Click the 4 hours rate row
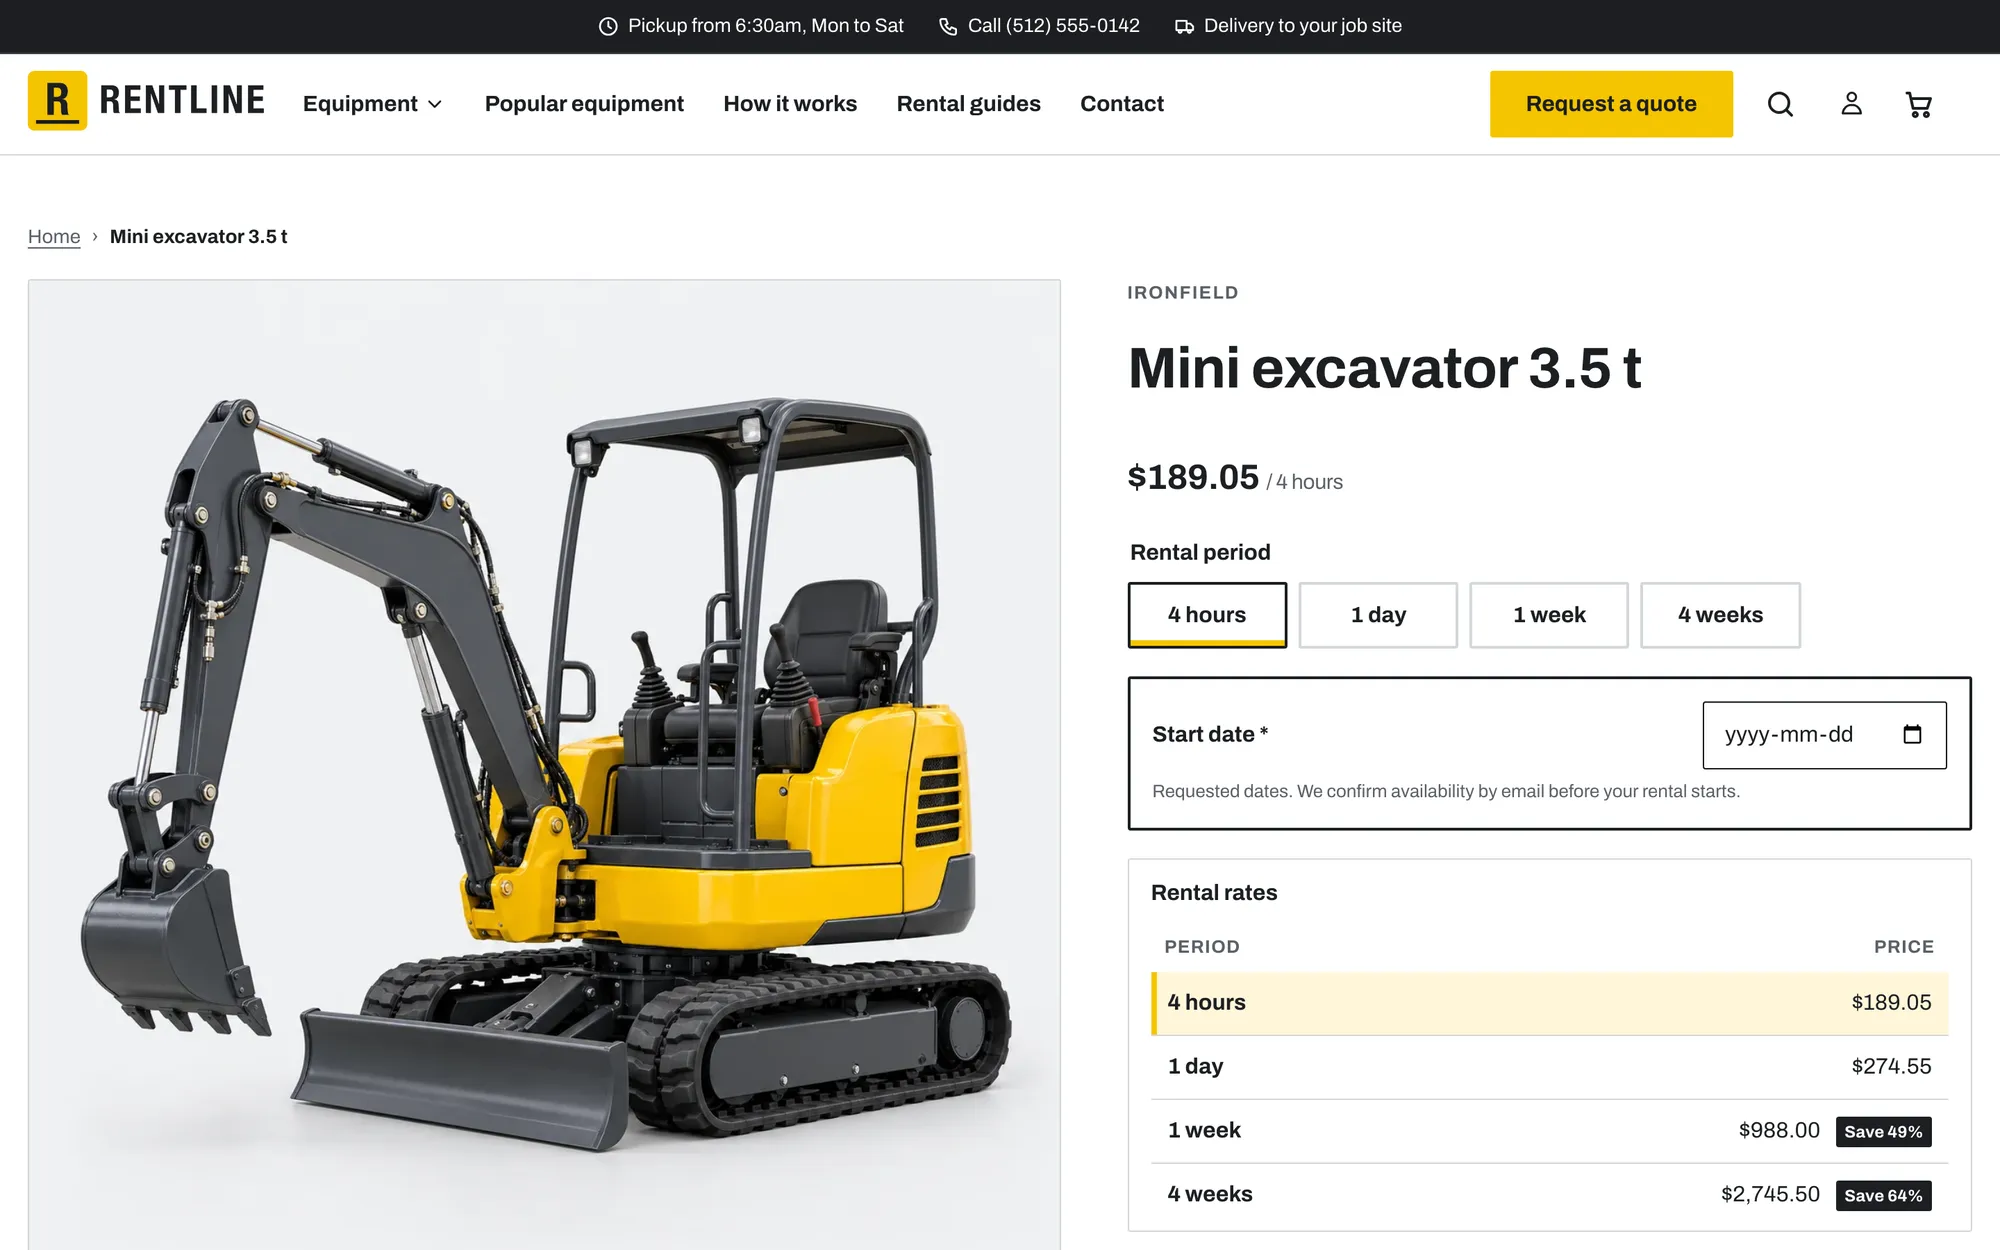The image size is (2000, 1250). point(1549,1003)
